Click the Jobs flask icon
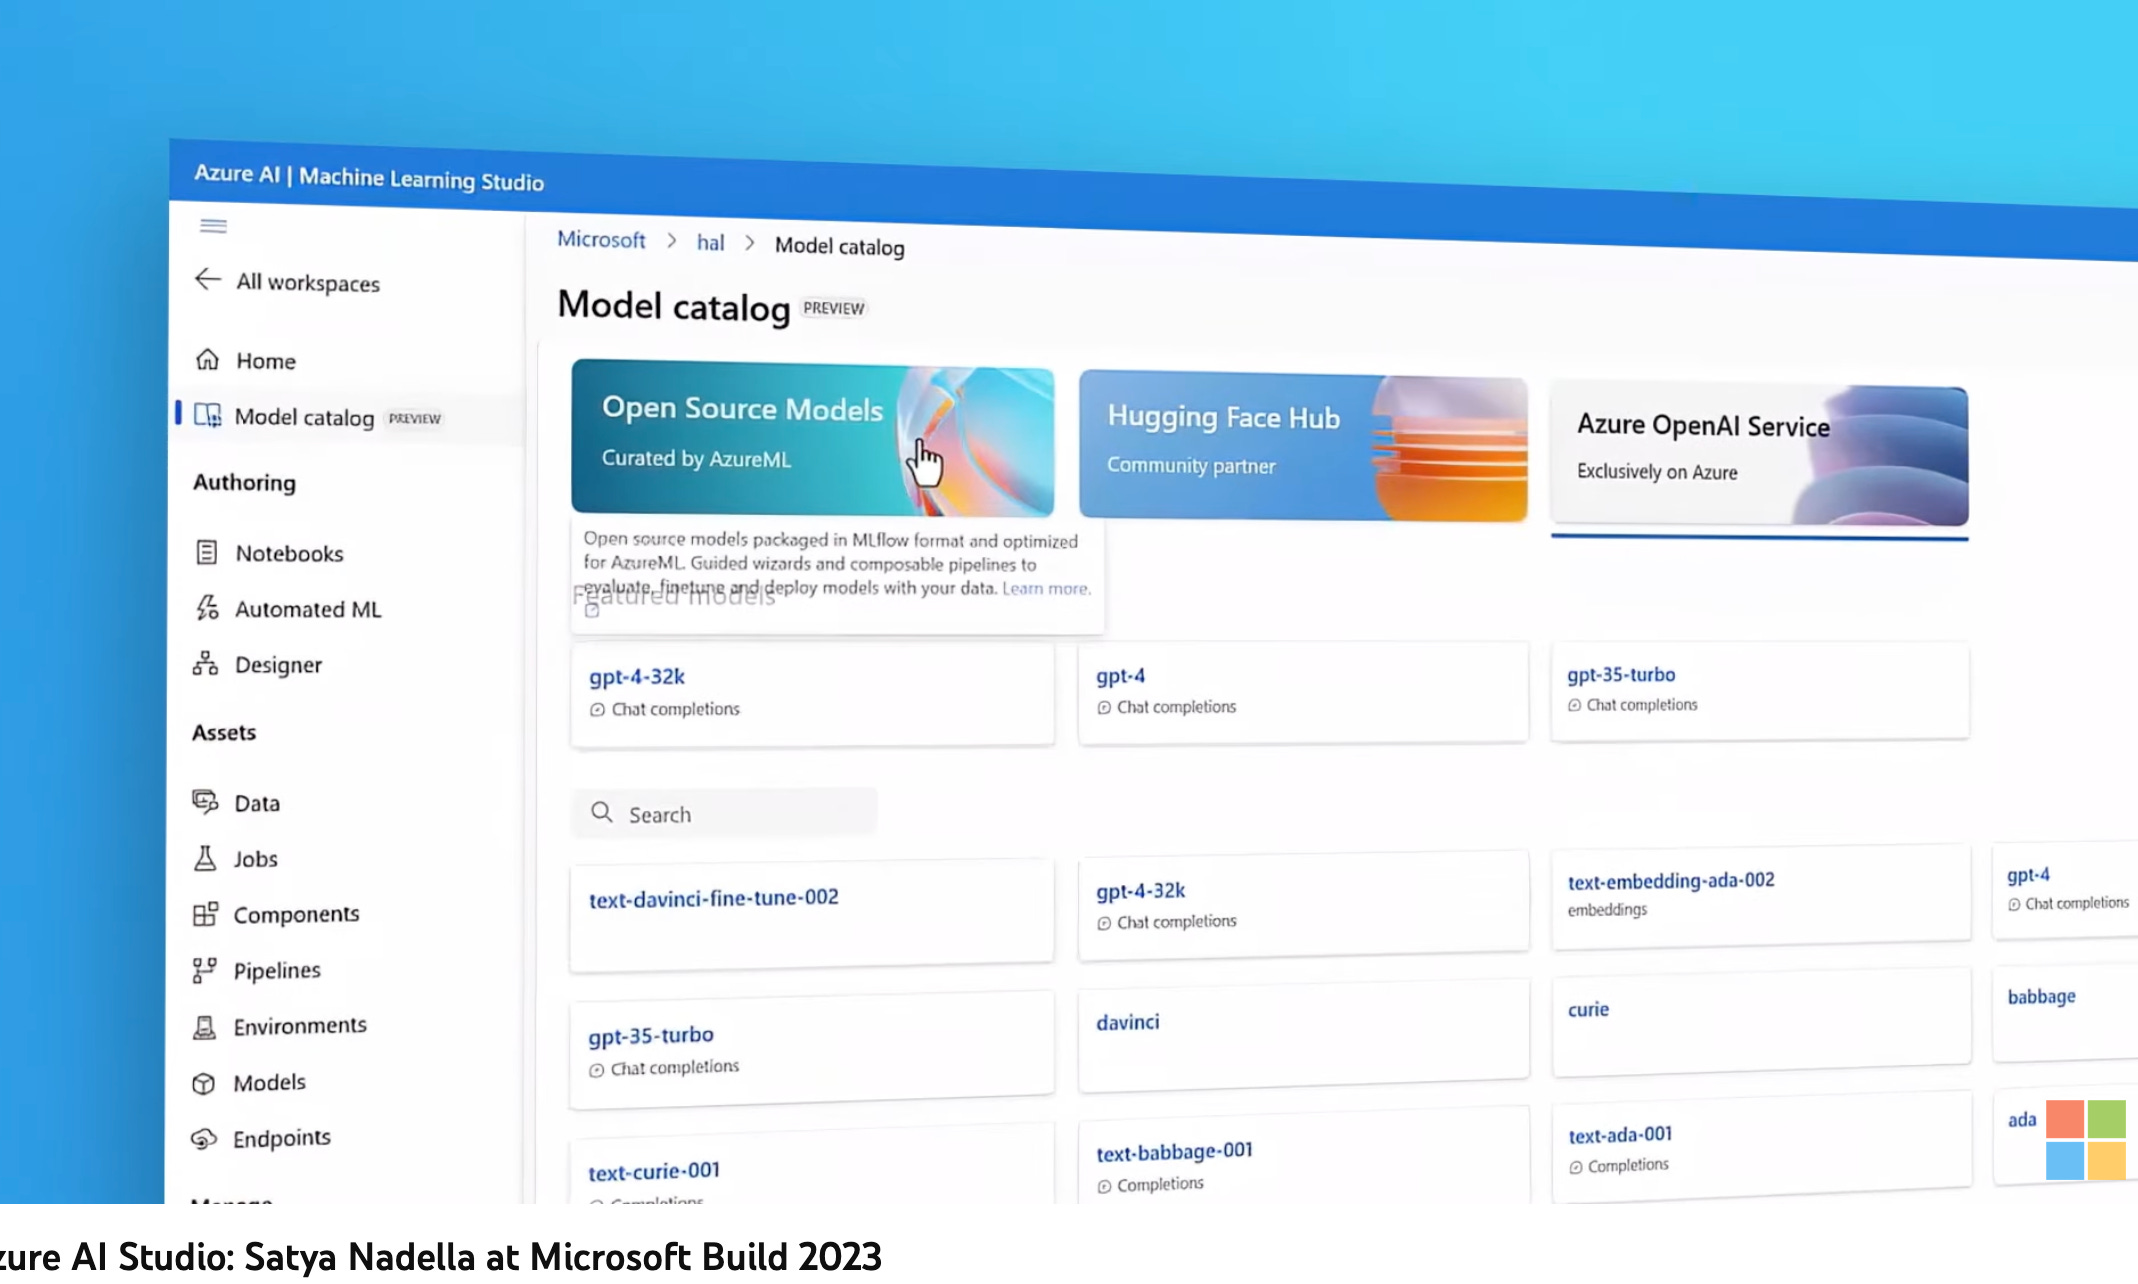This screenshot has height=1284, width=2138. pyautogui.click(x=205, y=858)
